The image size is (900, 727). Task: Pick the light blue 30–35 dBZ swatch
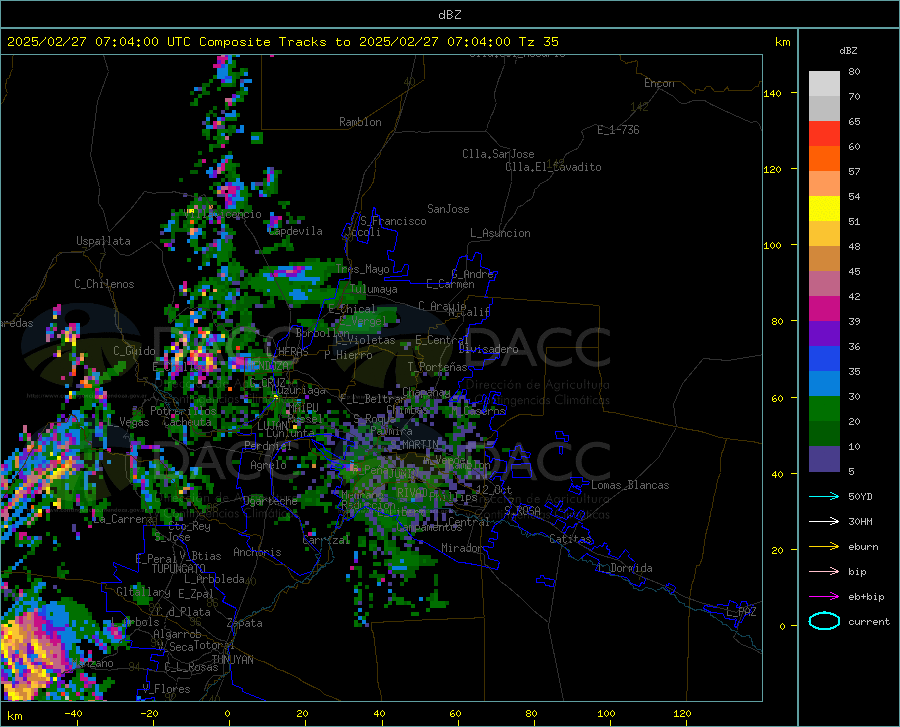(824, 384)
